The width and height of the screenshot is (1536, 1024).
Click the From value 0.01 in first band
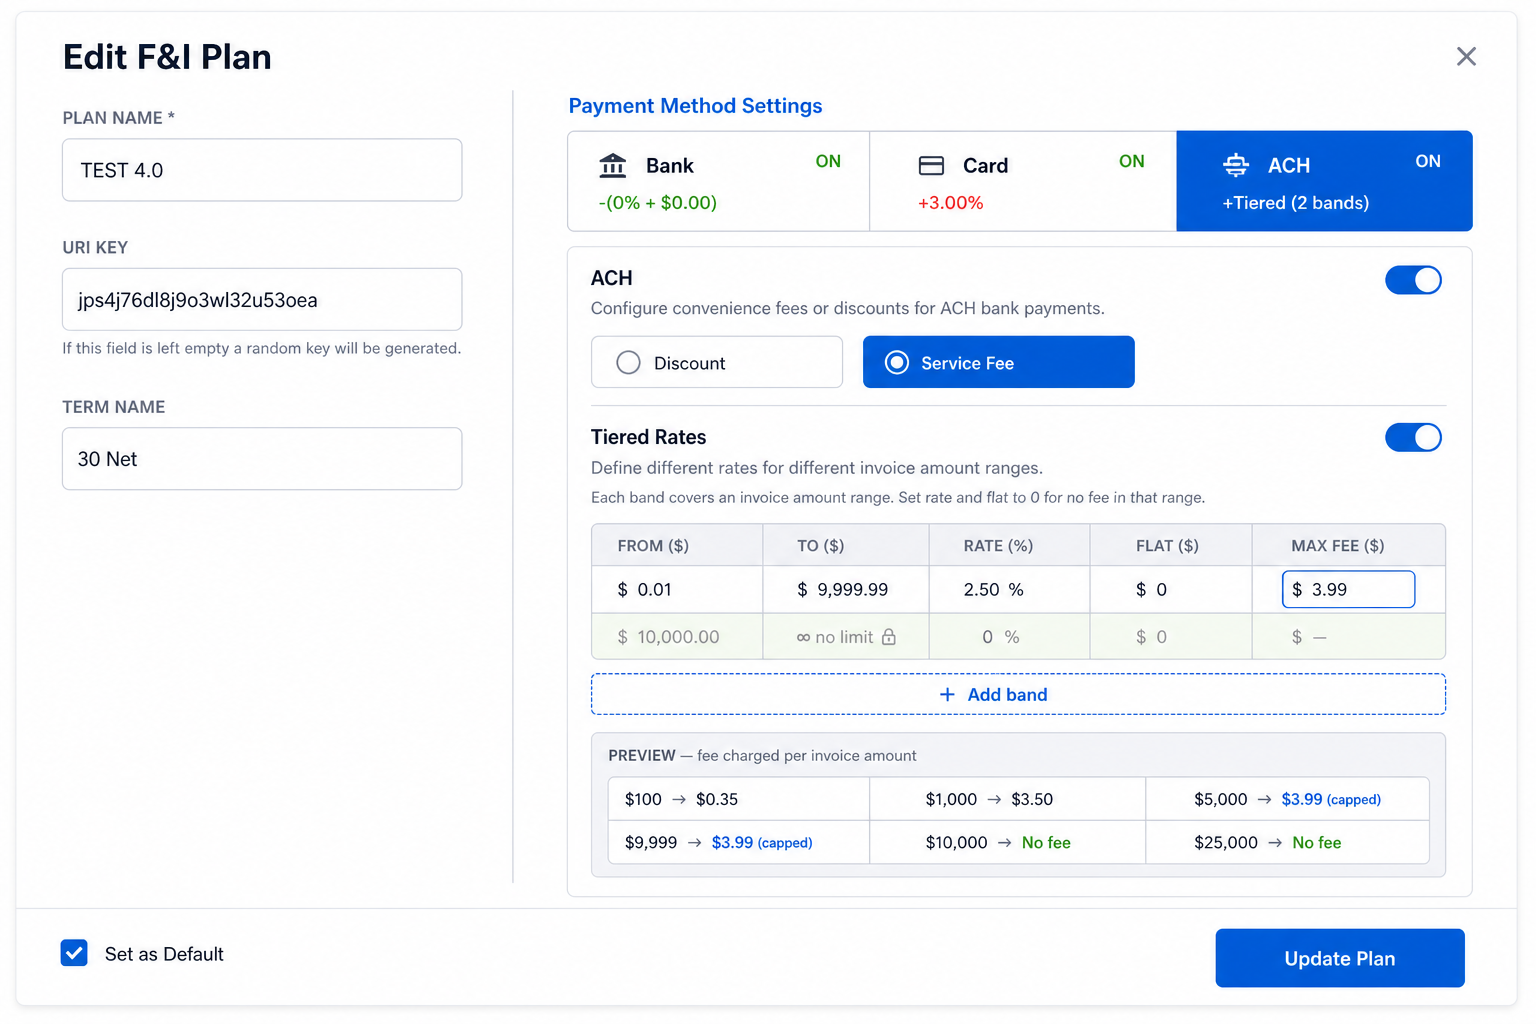tap(654, 590)
